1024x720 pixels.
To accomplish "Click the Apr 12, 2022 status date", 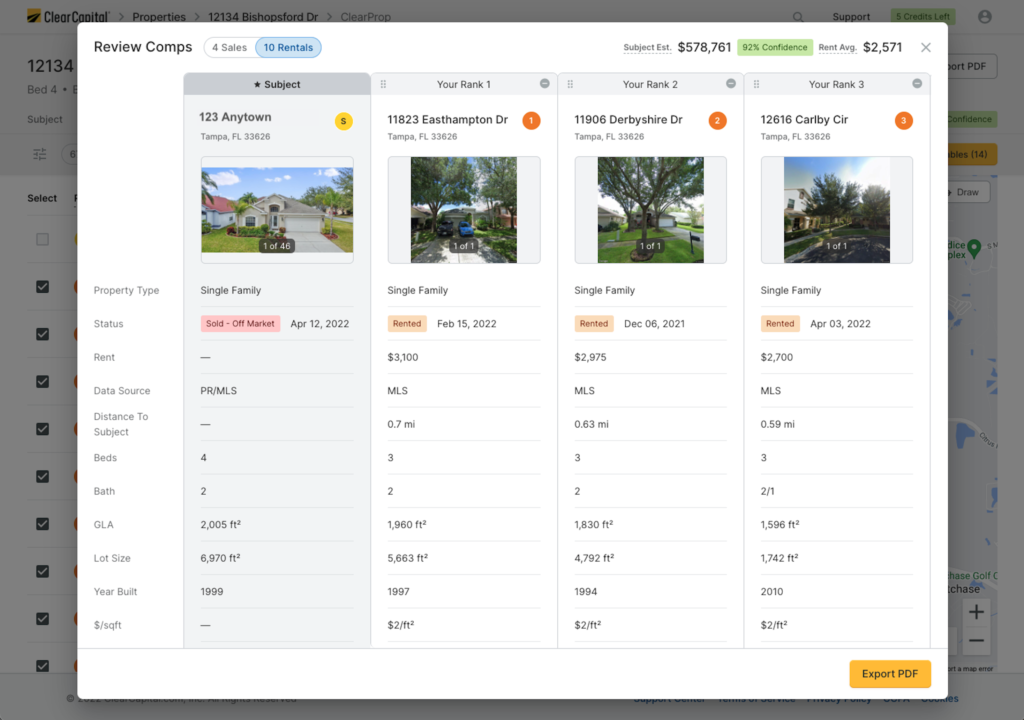I will click(319, 324).
